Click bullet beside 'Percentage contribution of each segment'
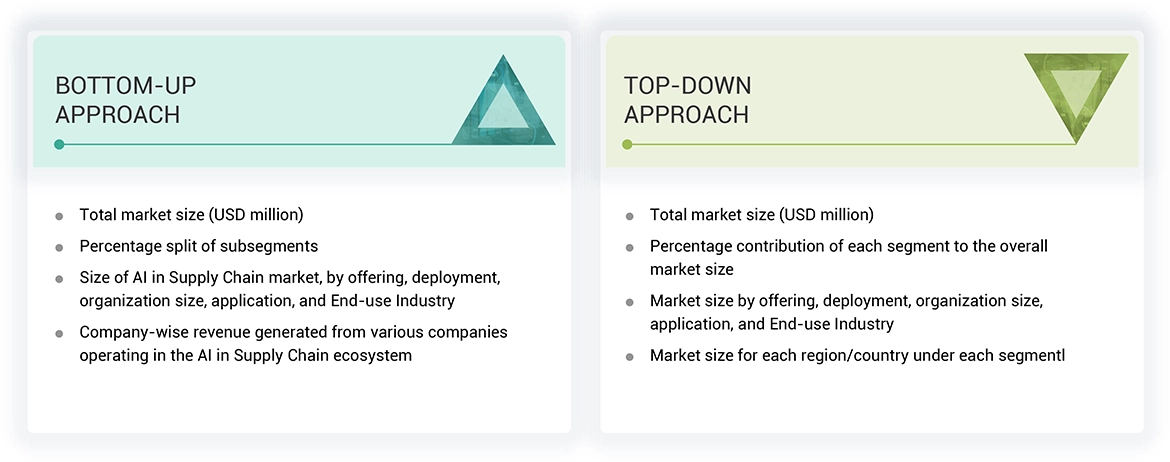The image size is (1170, 462). click(630, 247)
